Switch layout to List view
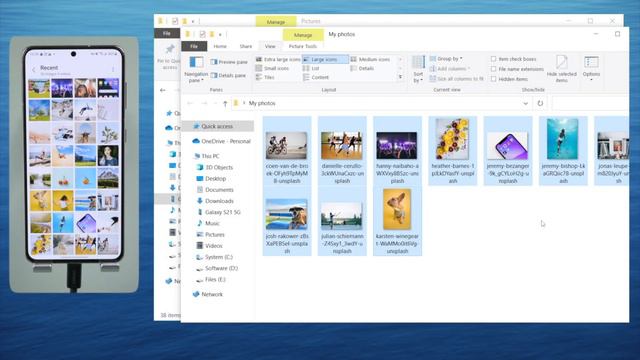The image size is (640, 360). coord(311,69)
